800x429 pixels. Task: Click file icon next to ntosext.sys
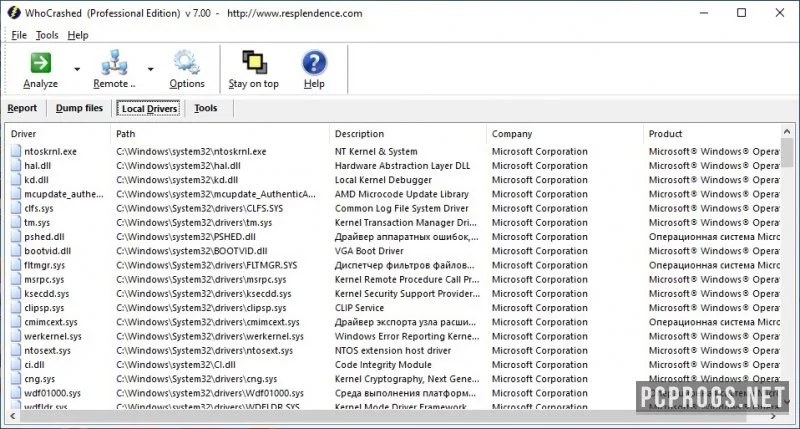point(16,351)
